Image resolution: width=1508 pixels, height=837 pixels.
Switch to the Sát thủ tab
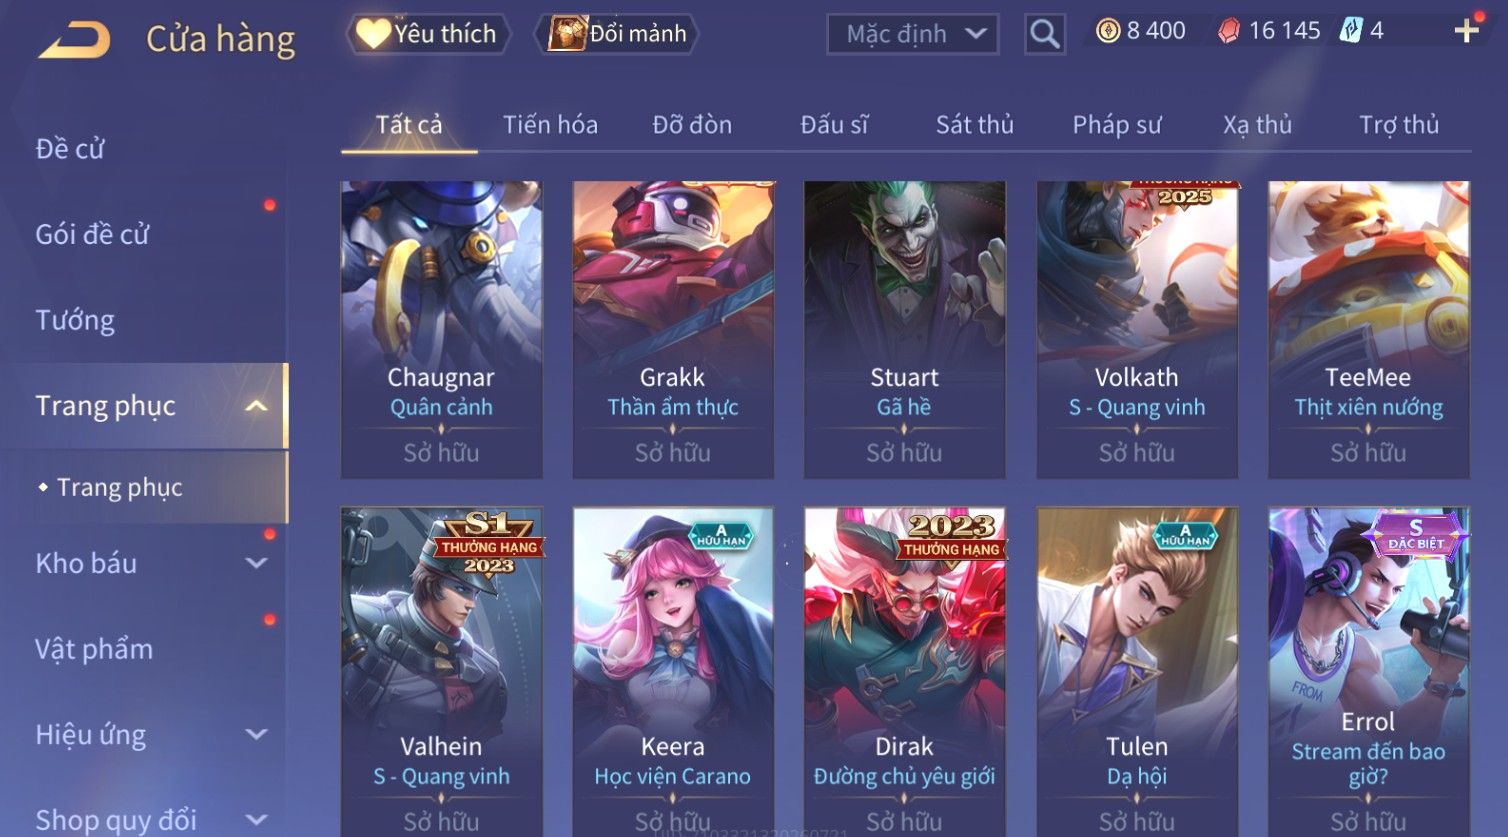pos(975,125)
